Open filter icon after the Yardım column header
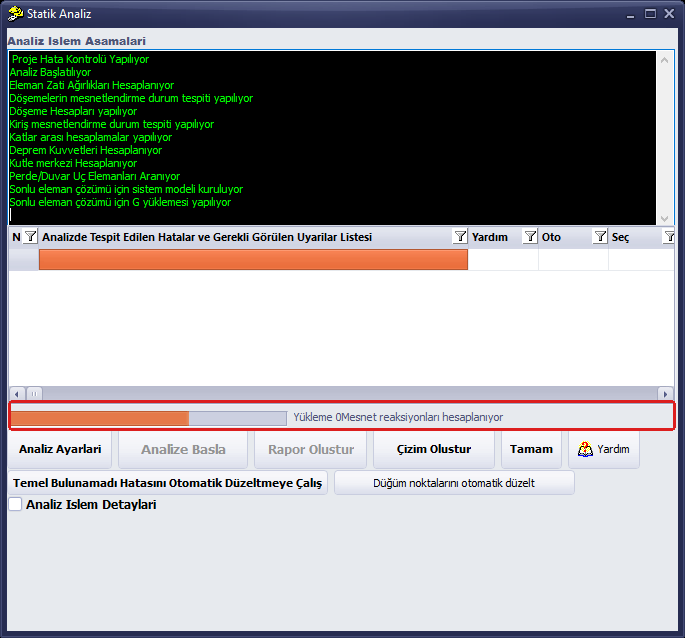Viewport: 685px width, 638px height. point(530,237)
